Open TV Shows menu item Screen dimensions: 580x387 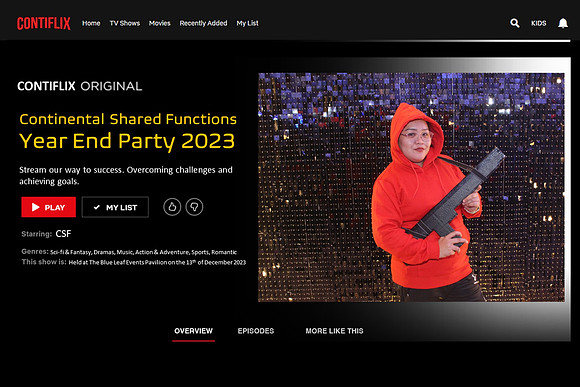click(x=125, y=23)
